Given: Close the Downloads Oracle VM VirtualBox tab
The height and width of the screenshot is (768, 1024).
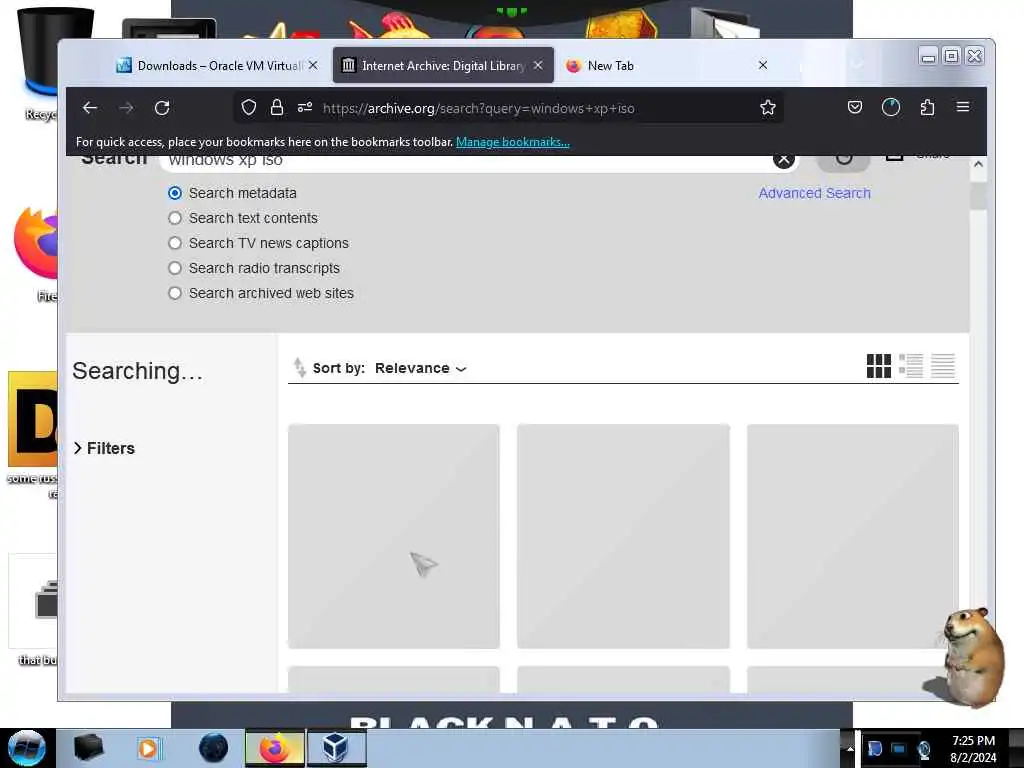Looking at the screenshot, I should click(313, 65).
